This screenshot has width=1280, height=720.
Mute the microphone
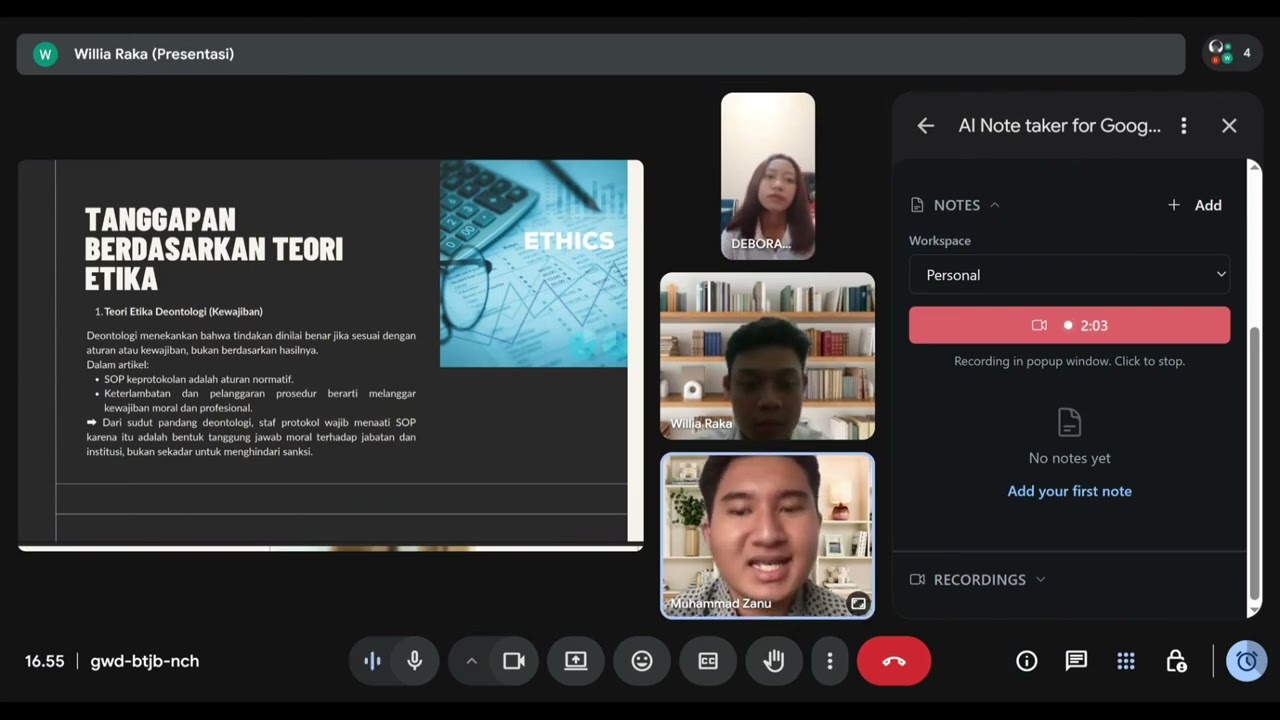[415, 661]
